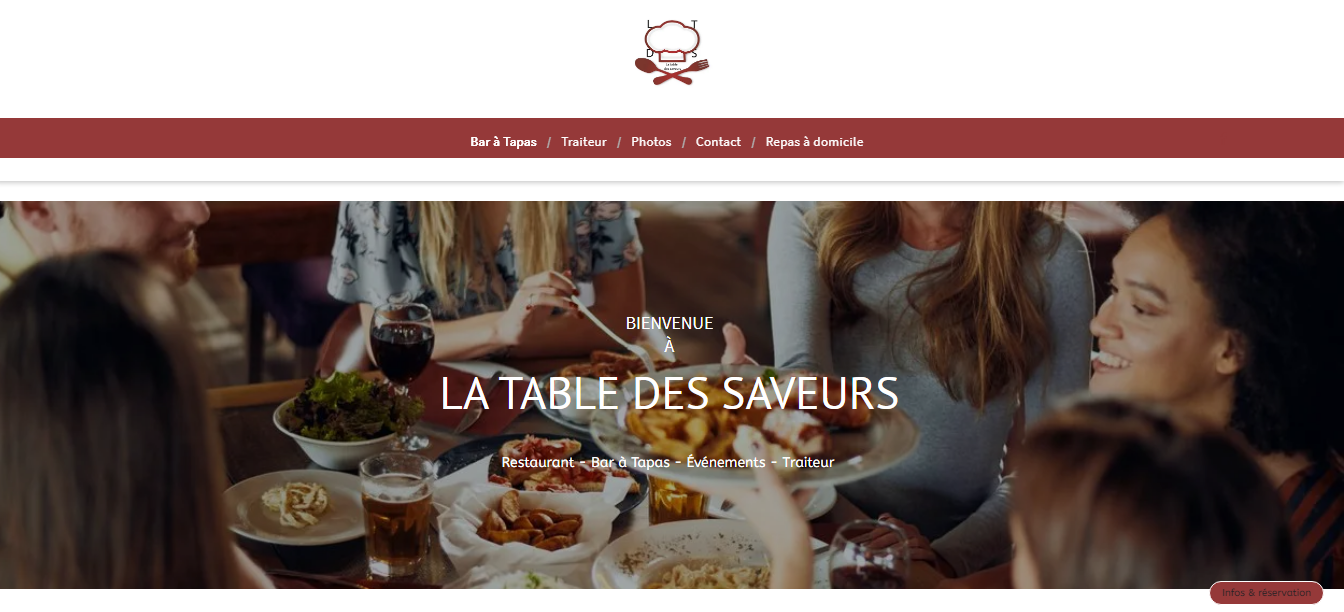Open the Bar à Tapas menu item

tap(503, 142)
